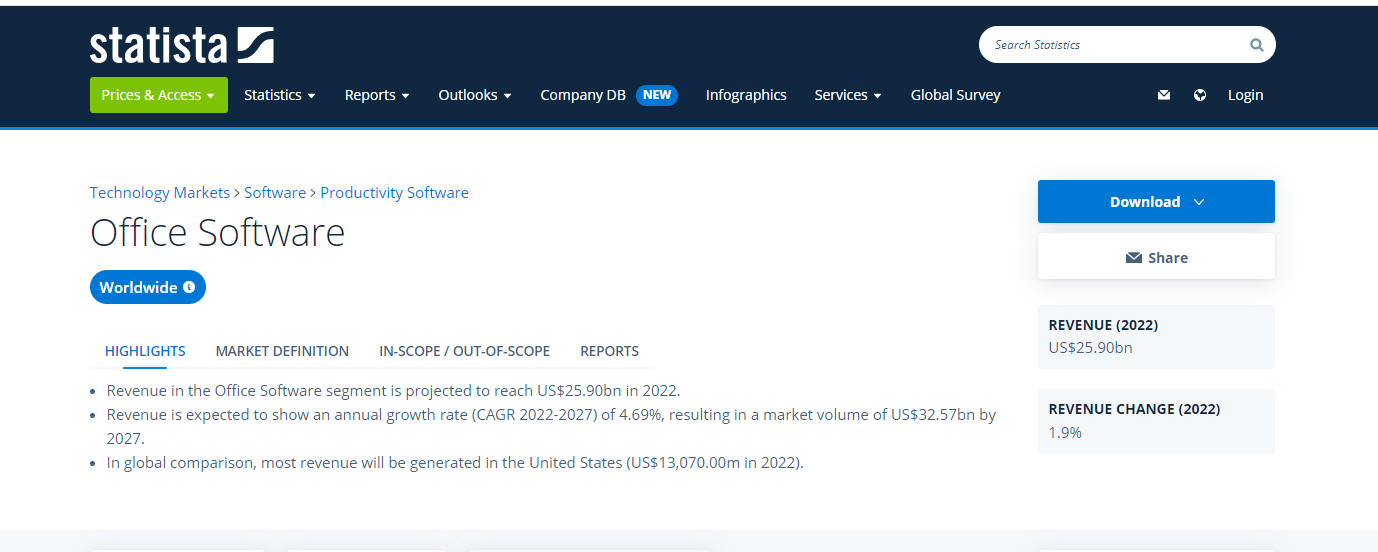Click the Statista logo

coord(181,46)
